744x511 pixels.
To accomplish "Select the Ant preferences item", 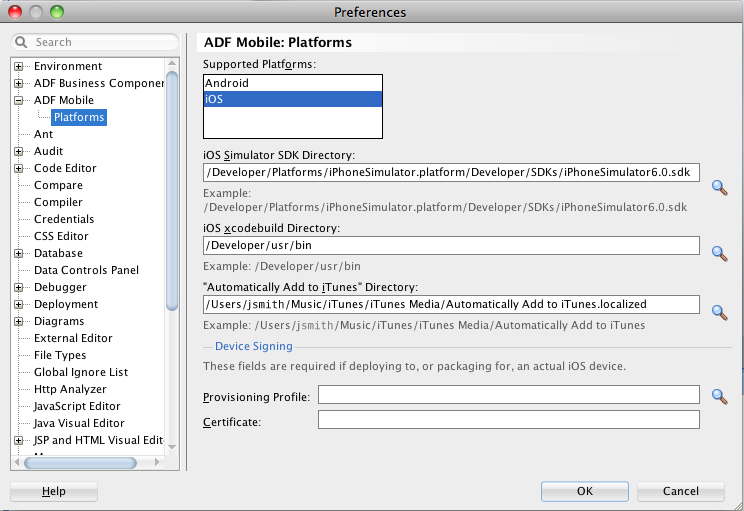I will coord(43,134).
